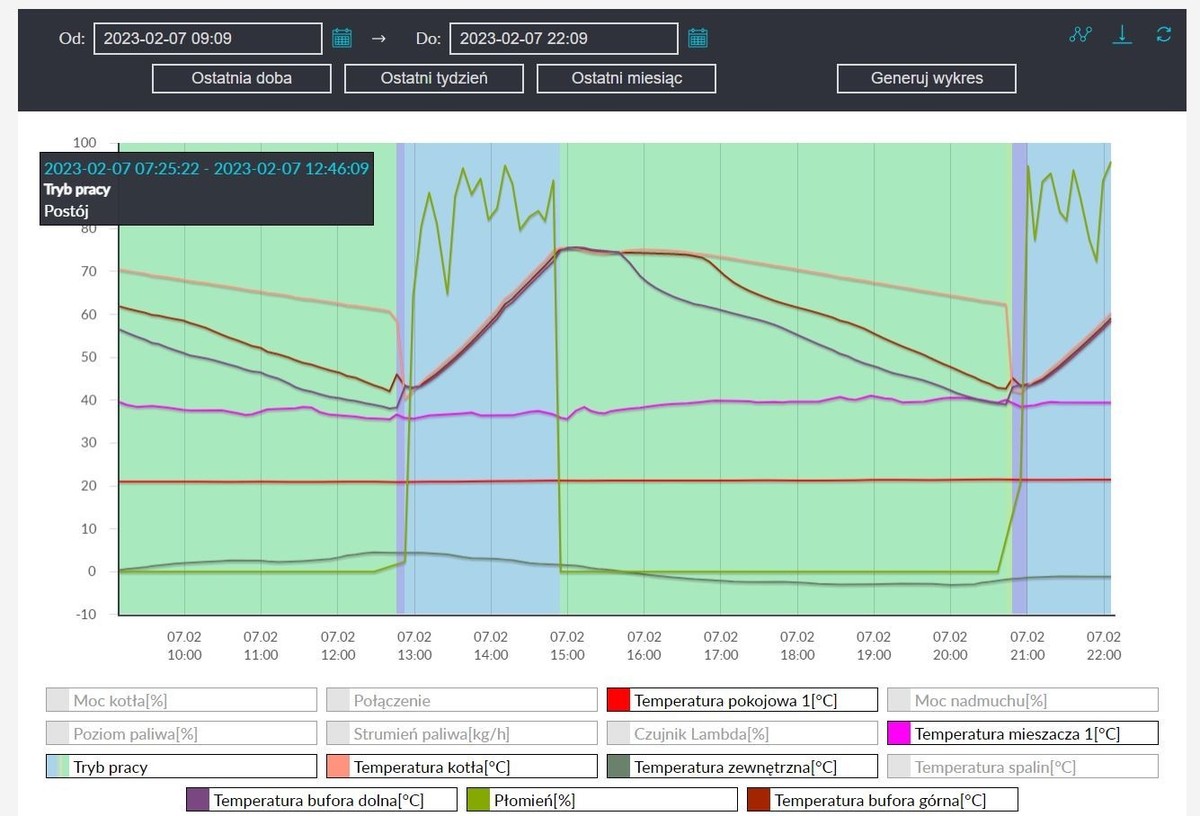Click 'Temperatura kotła' salmon color swatch
The width and height of the screenshot is (1200, 816).
(338, 767)
